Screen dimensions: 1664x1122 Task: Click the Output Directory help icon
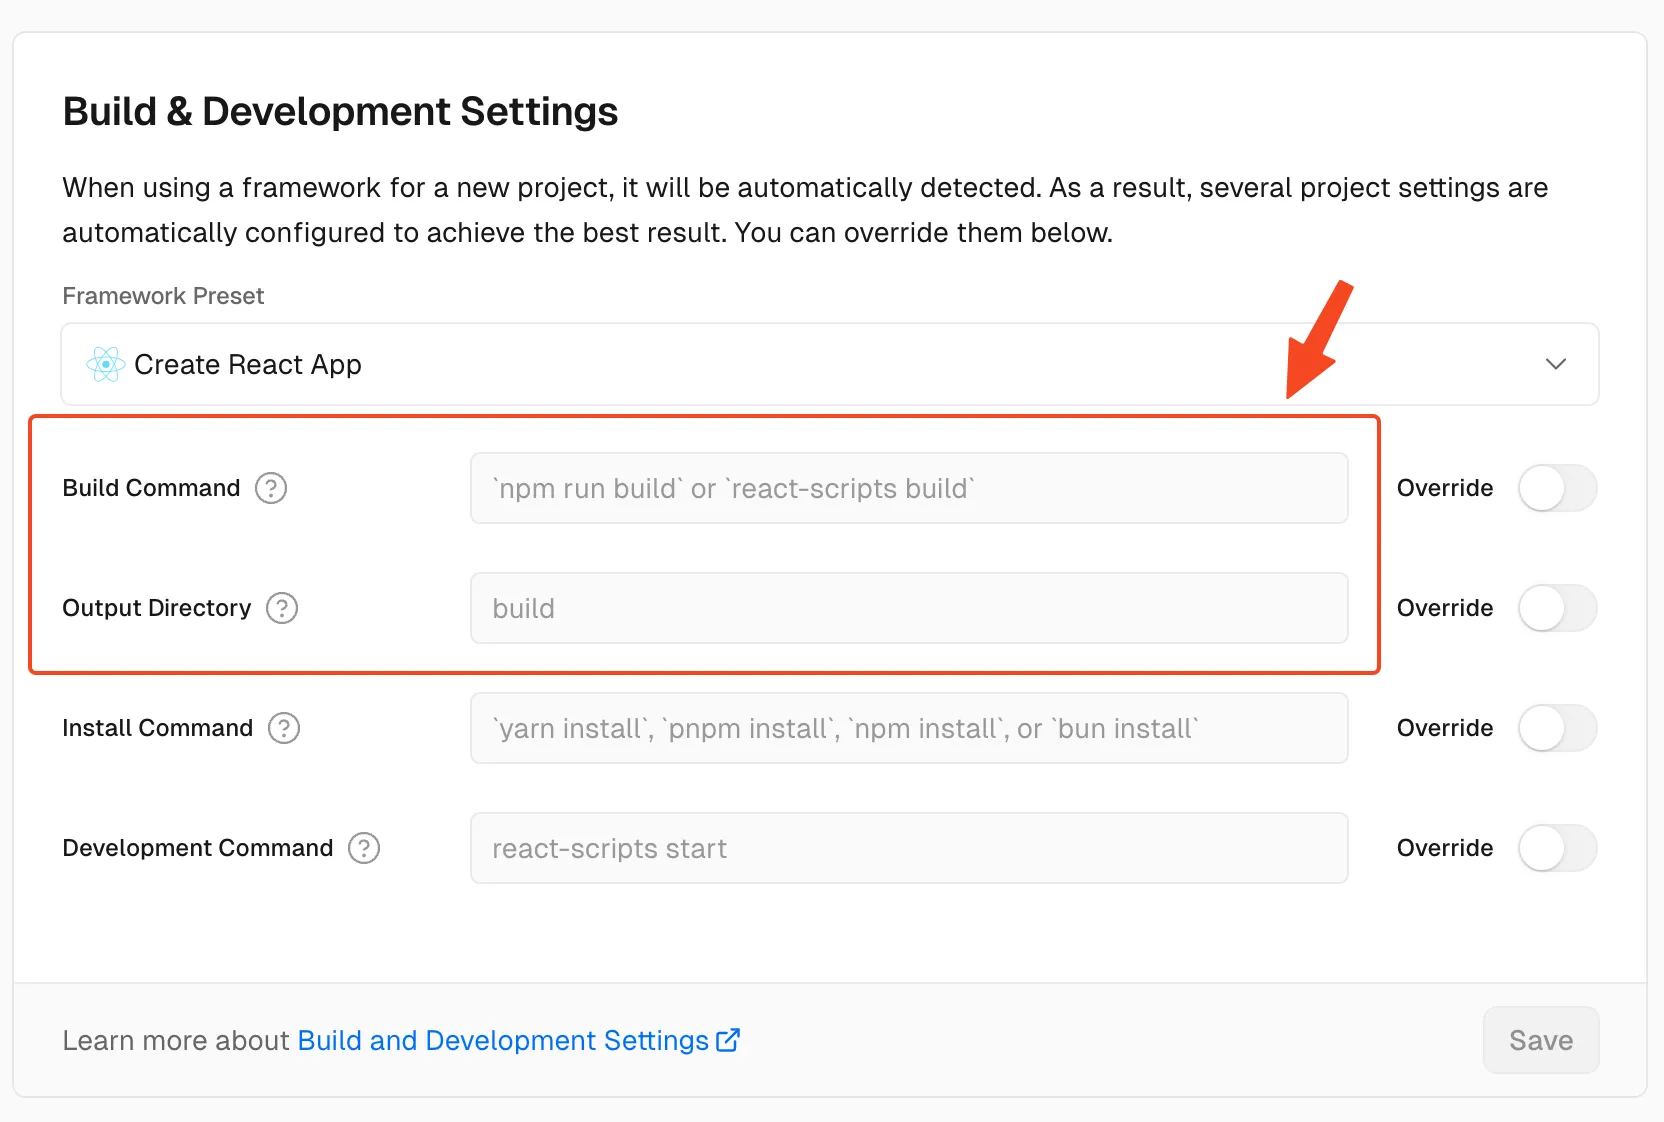point(282,608)
